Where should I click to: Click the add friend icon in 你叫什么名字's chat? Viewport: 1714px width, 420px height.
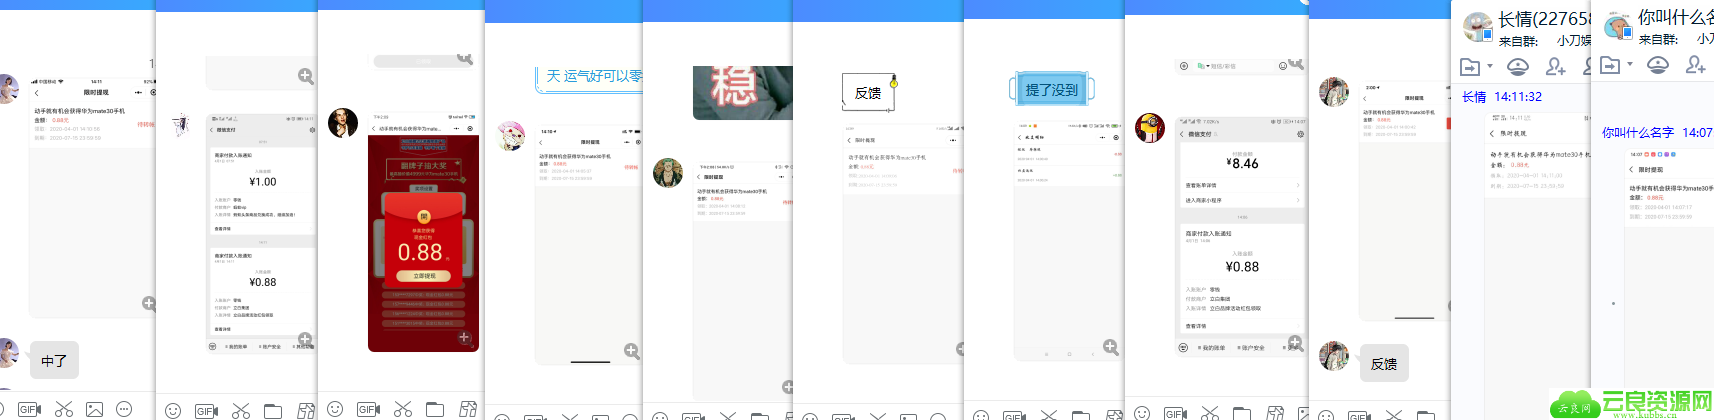coord(1696,65)
